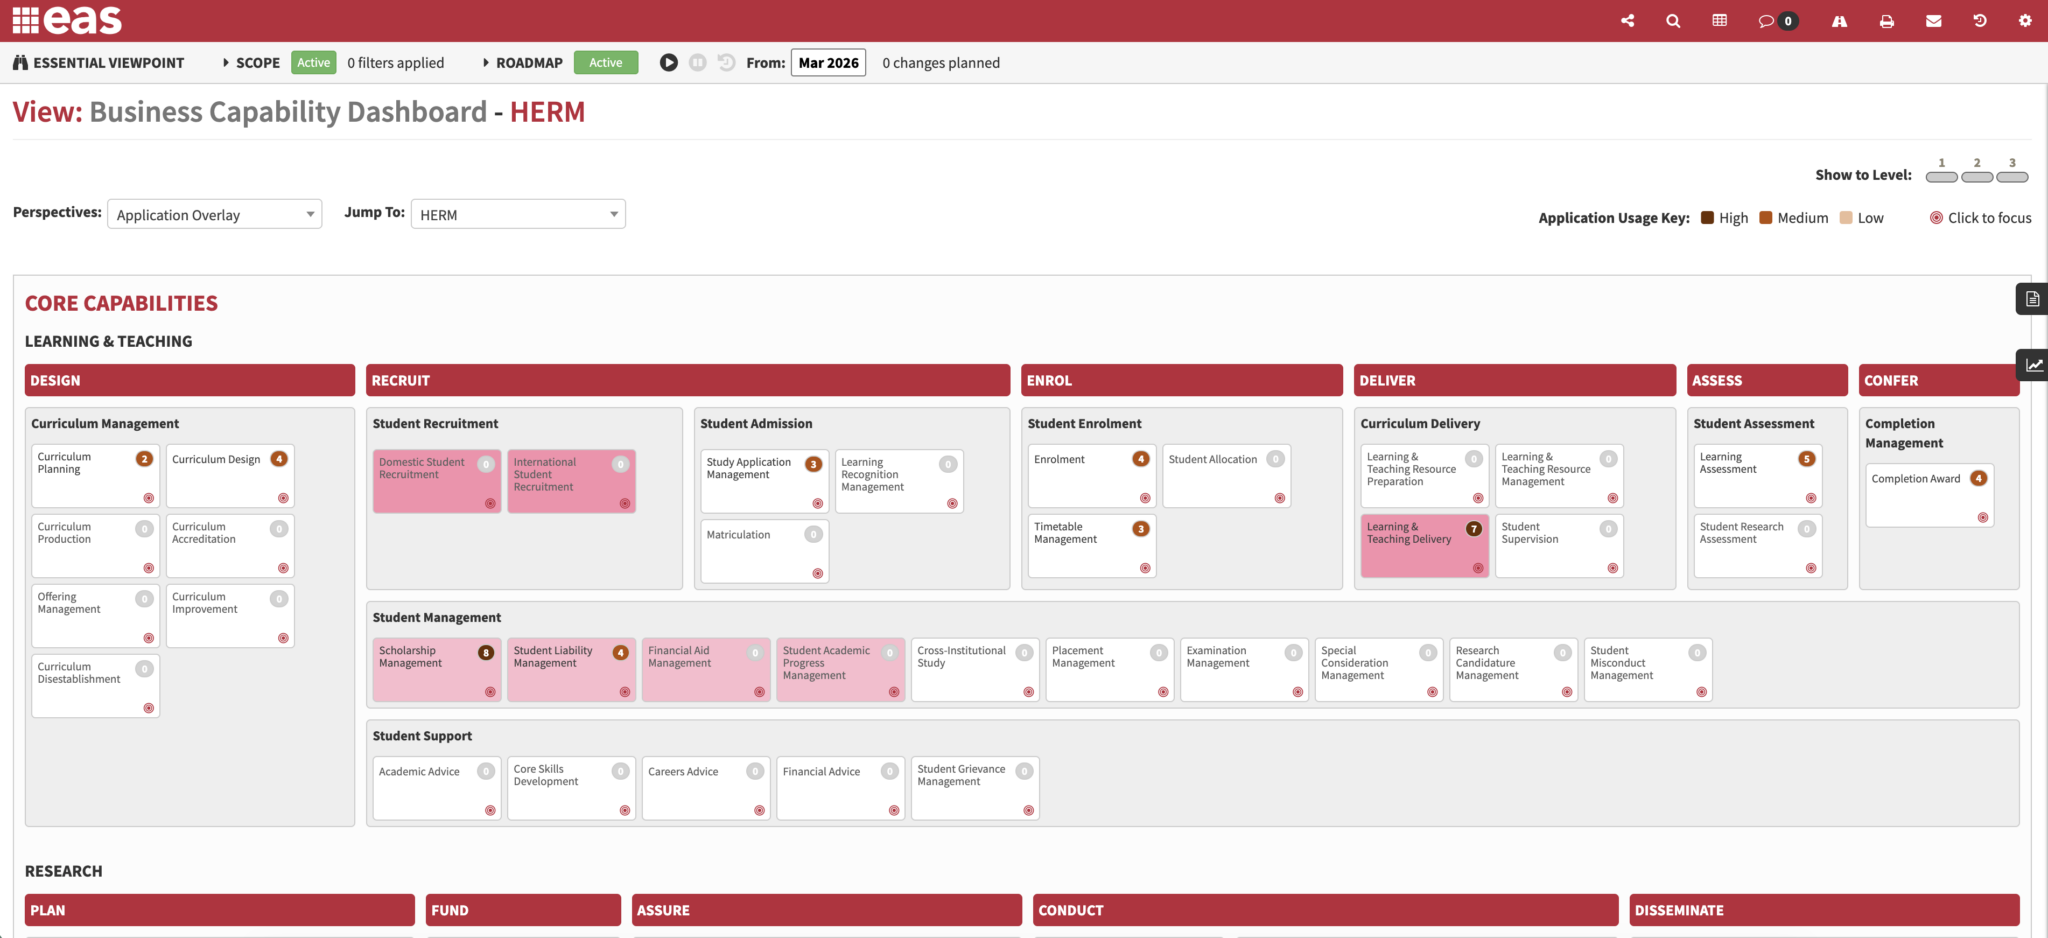Viewport: 2048px width, 938px height.
Task: Select Show to Level 1 pill
Action: [x=1942, y=177]
